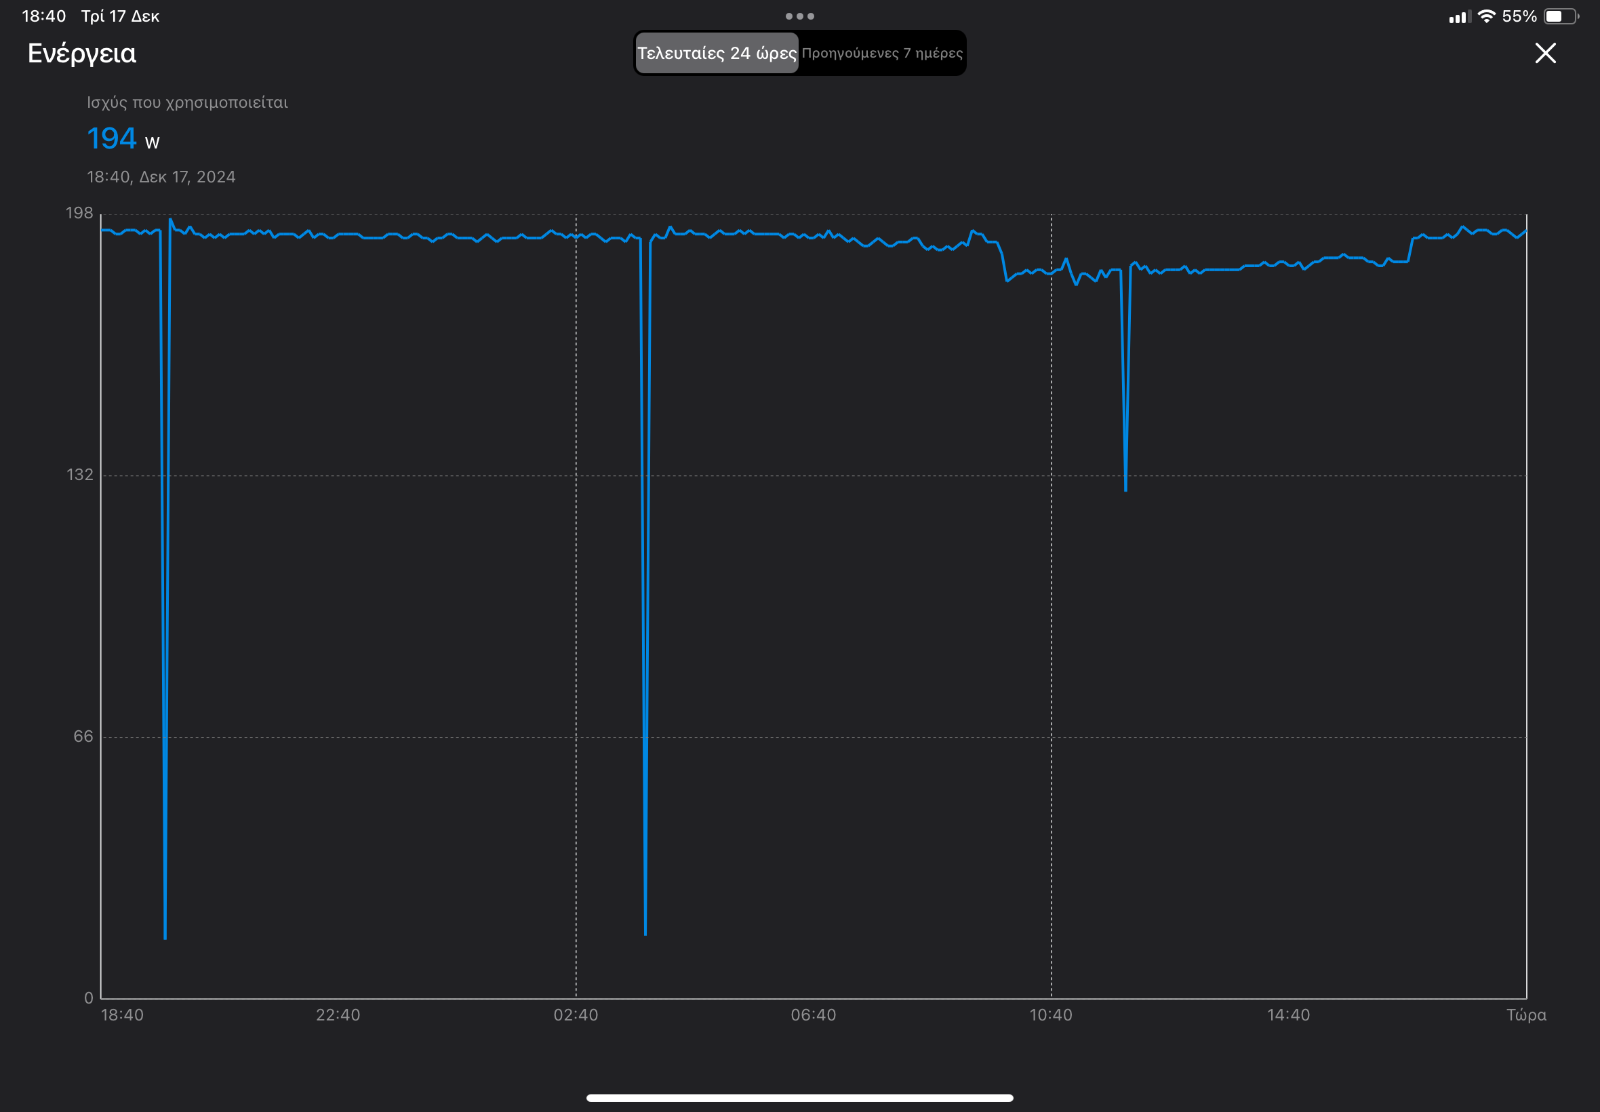Image resolution: width=1600 pixels, height=1112 pixels.
Task: Select the Τελευταίες 24 ώρες tab
Action: click(717, 53)
